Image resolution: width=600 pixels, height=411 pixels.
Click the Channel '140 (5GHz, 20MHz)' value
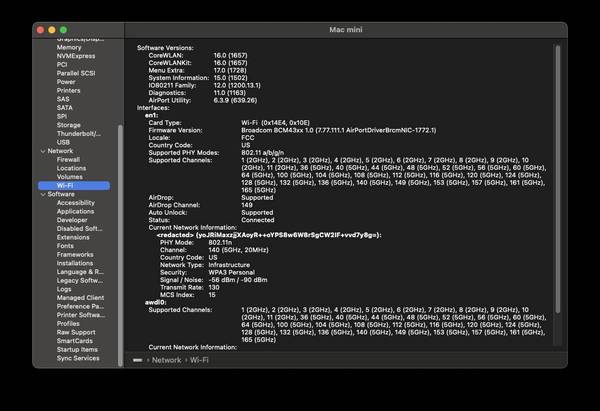[x=238, y=250]
